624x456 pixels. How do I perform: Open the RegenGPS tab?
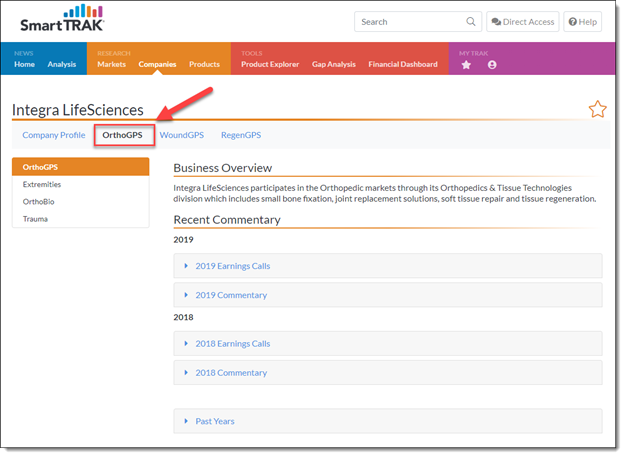tap(241, 135)
